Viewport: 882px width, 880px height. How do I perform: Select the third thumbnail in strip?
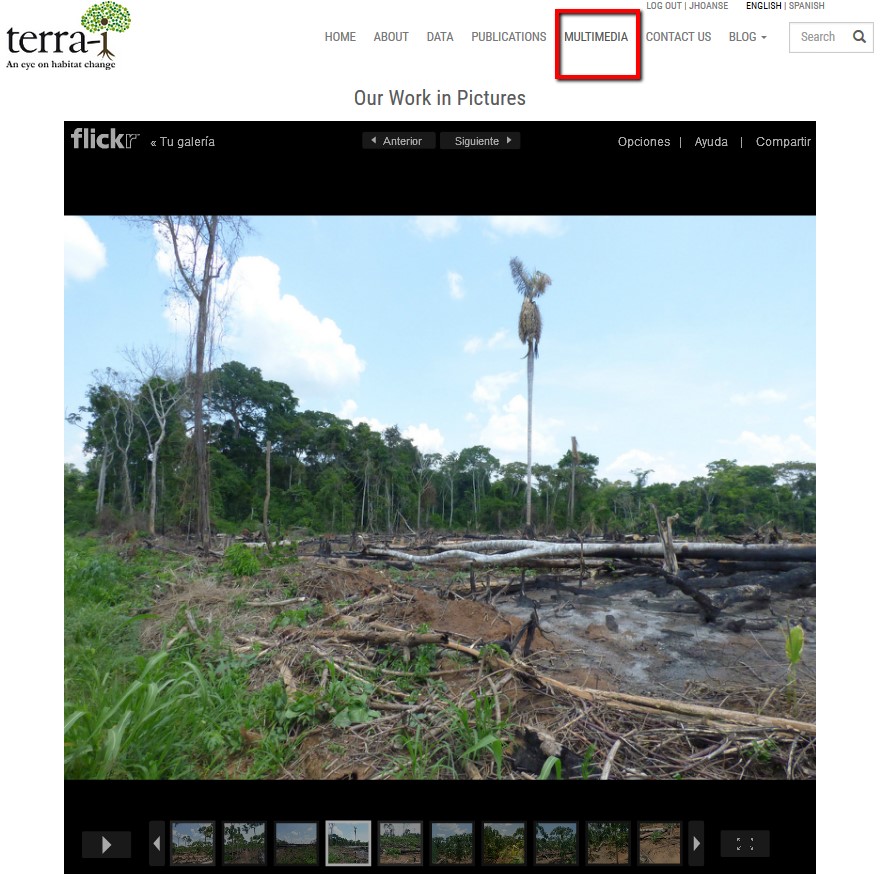[296, 843]
